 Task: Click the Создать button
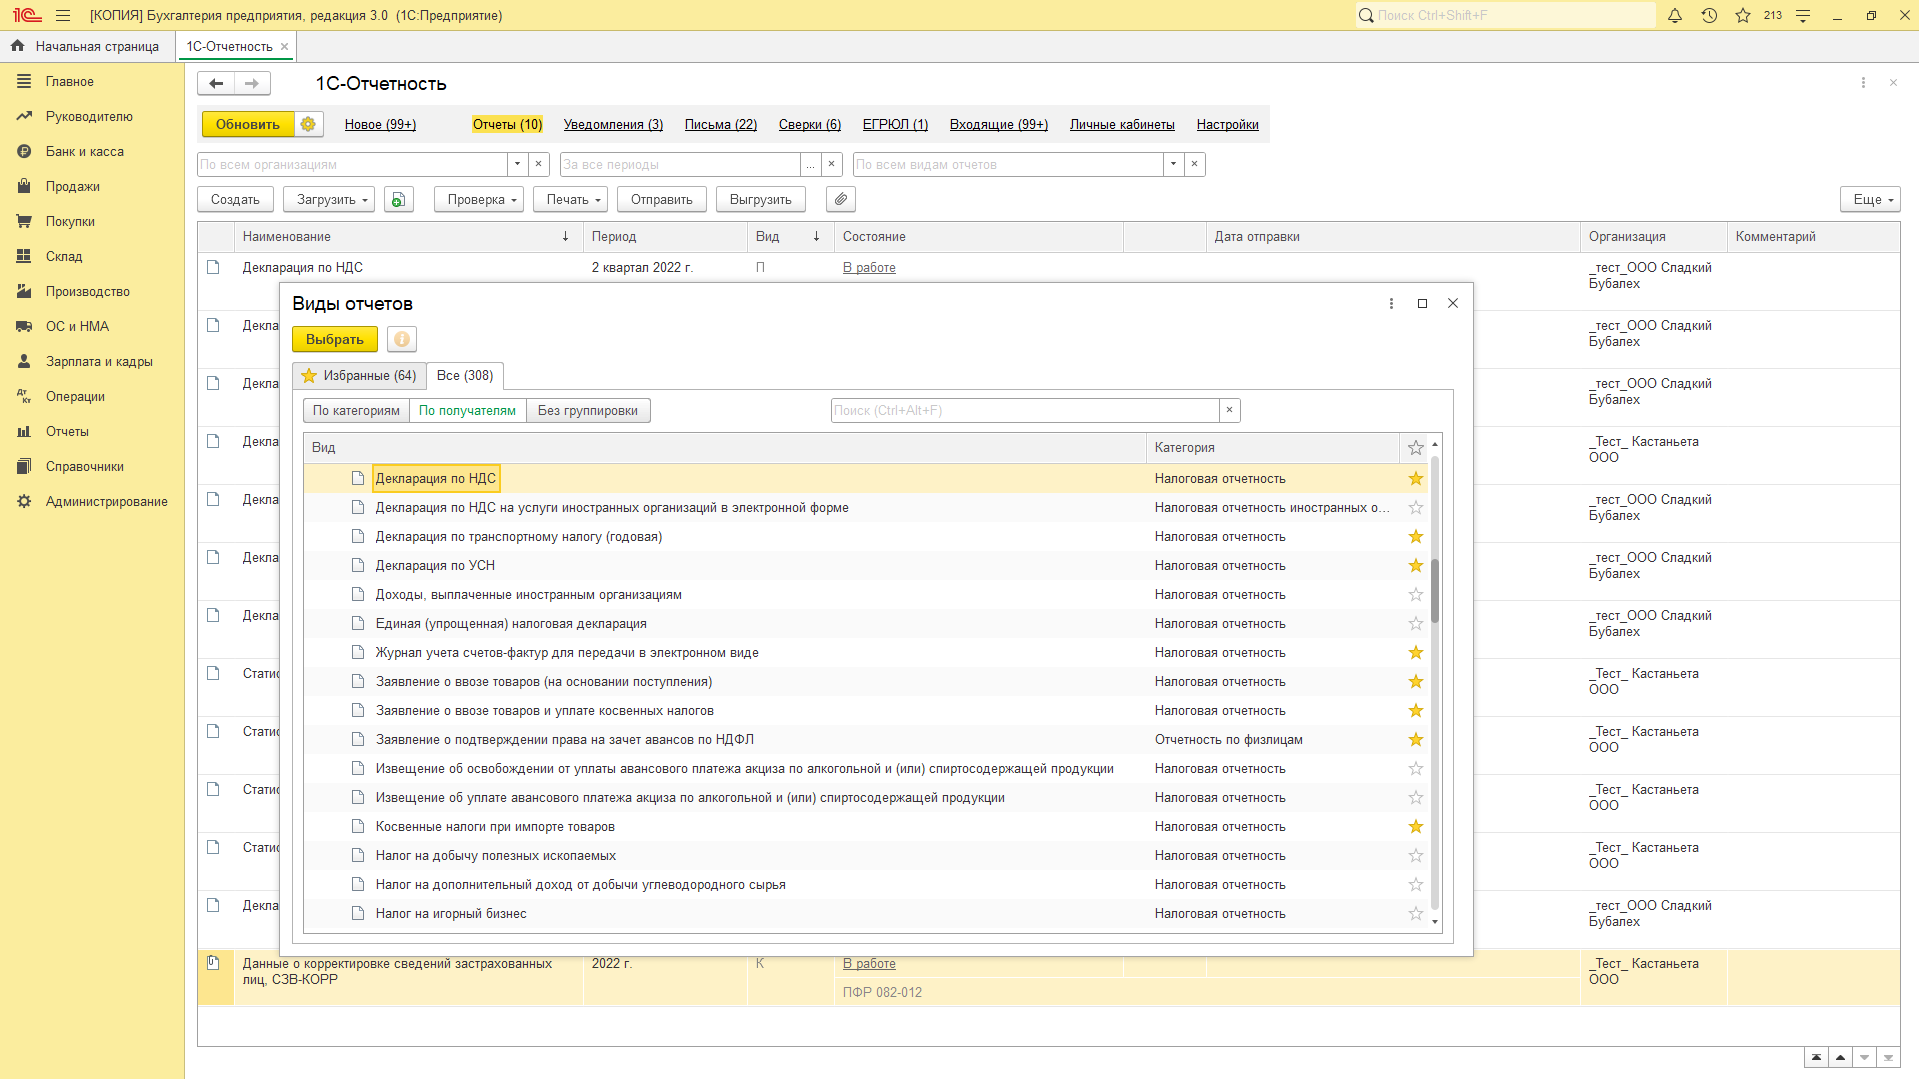235,199
